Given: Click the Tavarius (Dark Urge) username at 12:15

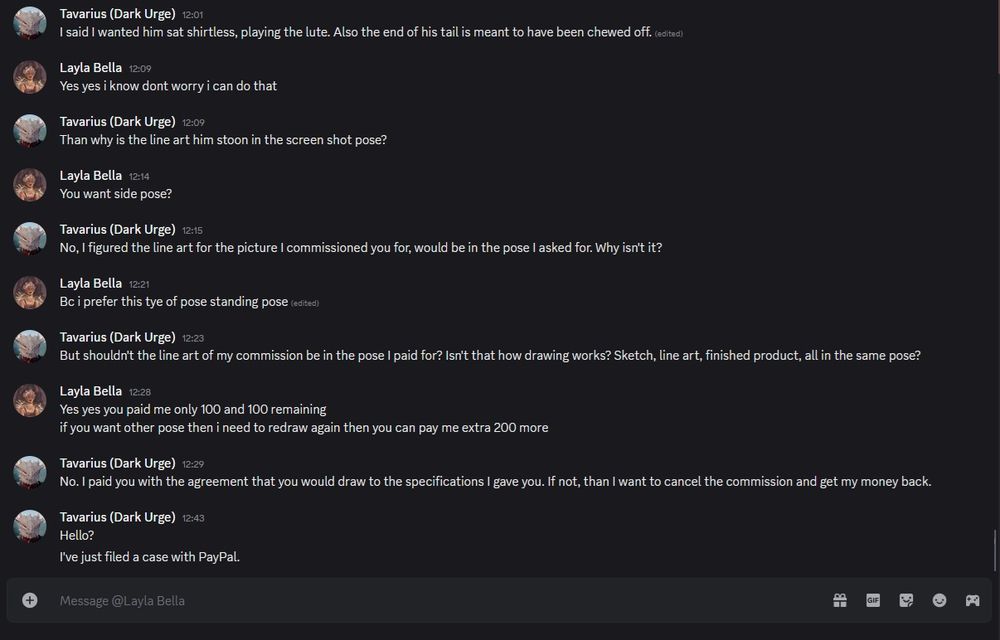Looking at the screenshot, I should (x=117, y=229).
